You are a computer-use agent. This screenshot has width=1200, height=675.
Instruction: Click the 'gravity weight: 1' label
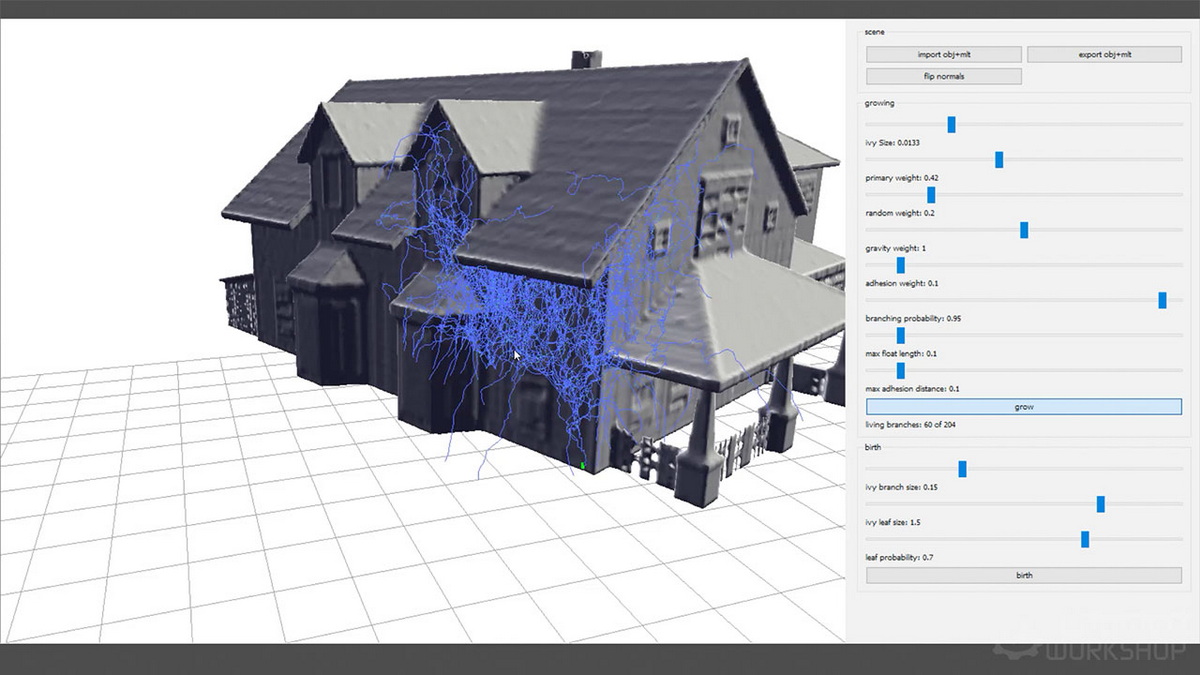[895, 248]
